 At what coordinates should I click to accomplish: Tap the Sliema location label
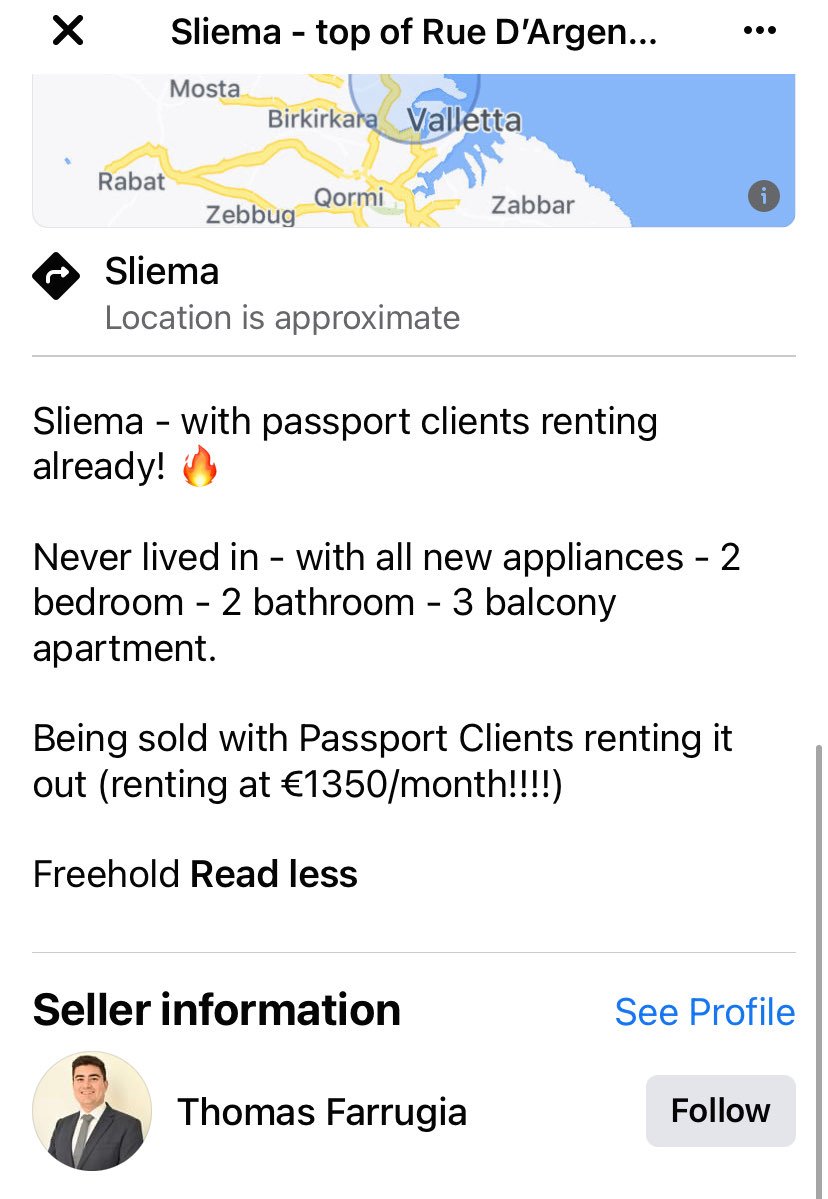162,272
